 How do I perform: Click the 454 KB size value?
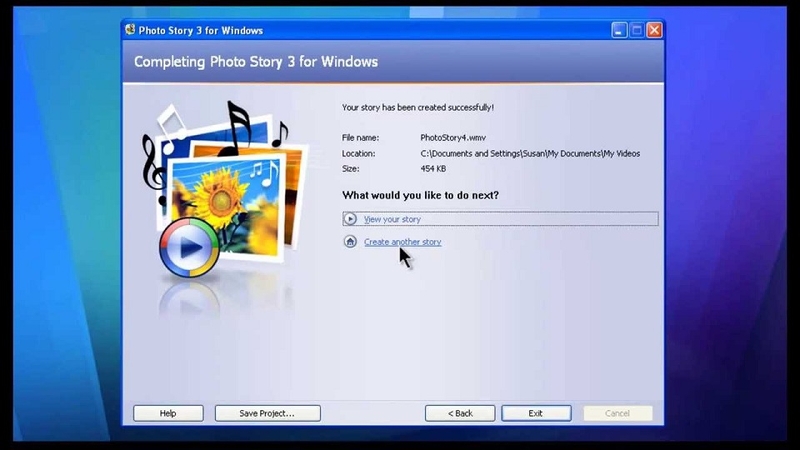click(433, 169)
